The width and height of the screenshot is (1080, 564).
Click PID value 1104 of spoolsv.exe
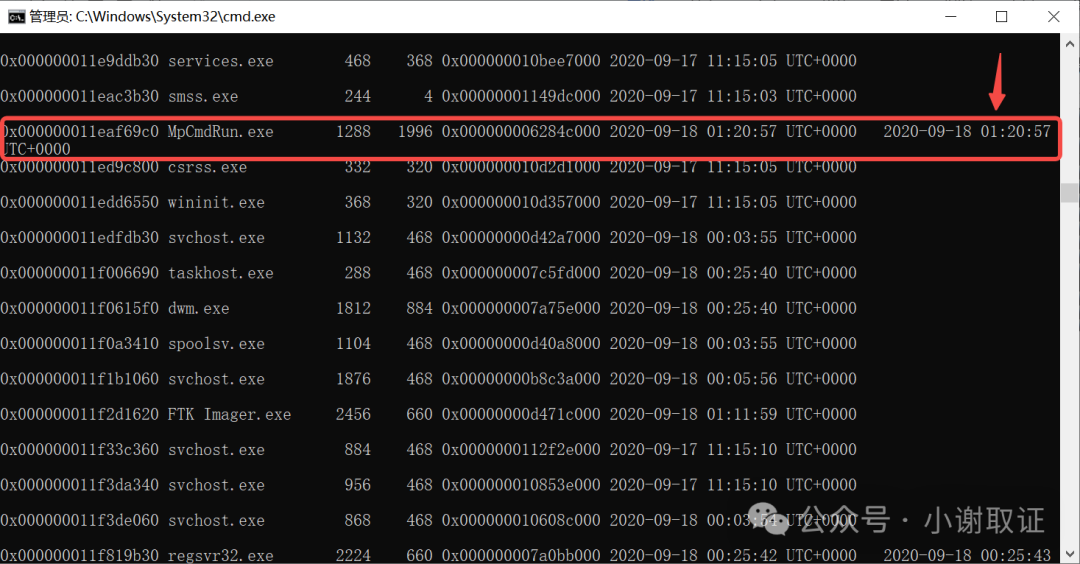pos(353,344)
